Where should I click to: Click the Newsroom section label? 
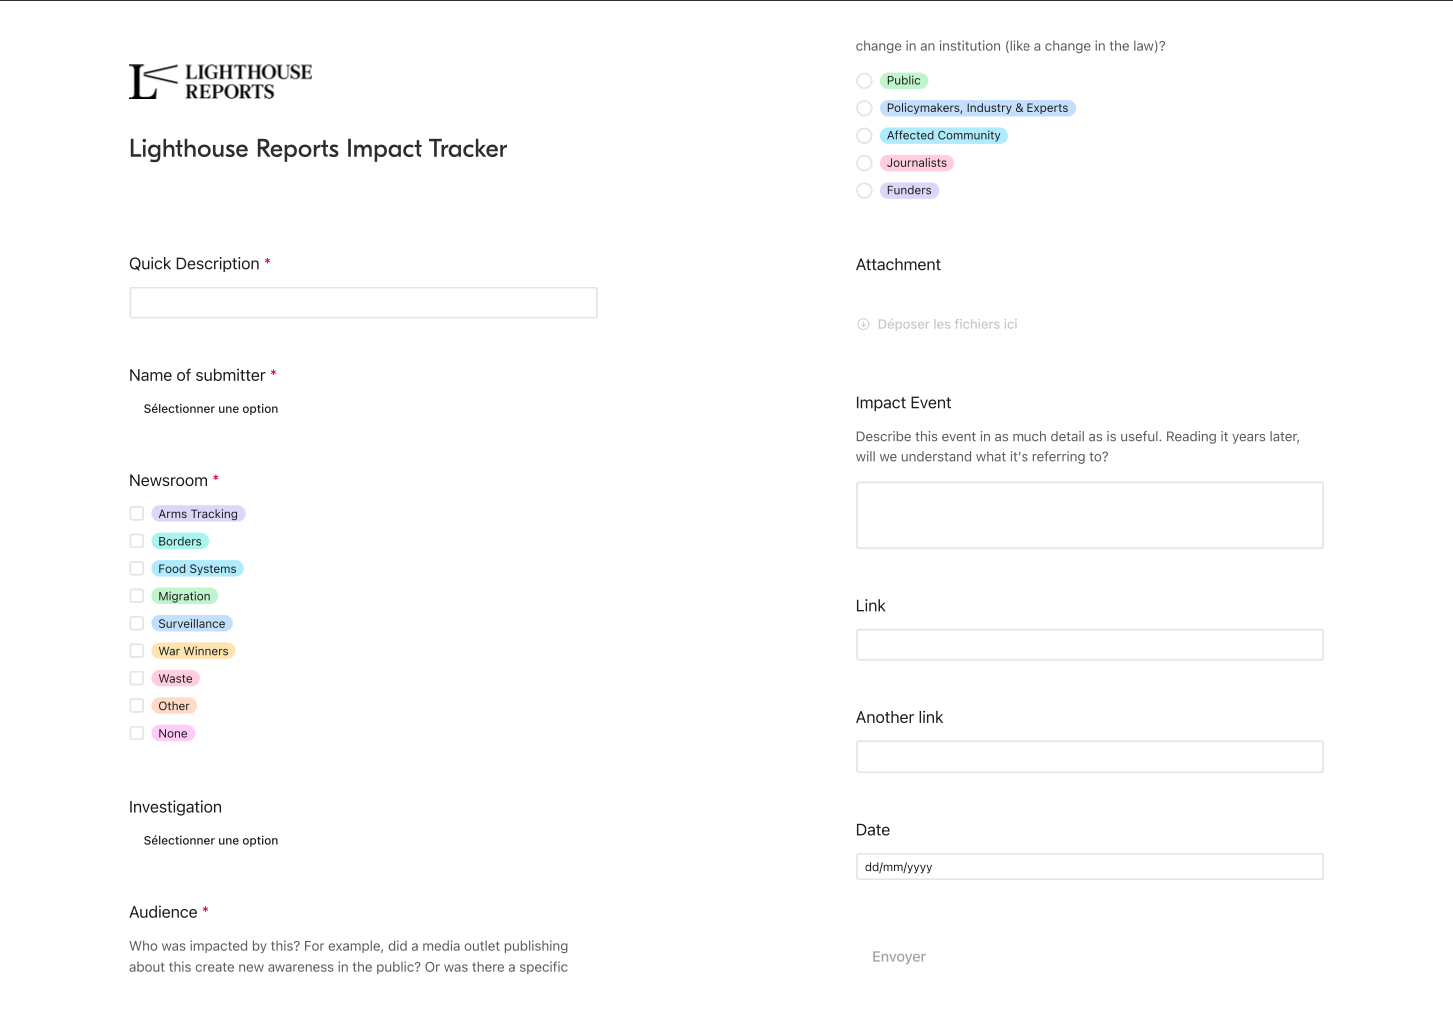click(168, 481)
